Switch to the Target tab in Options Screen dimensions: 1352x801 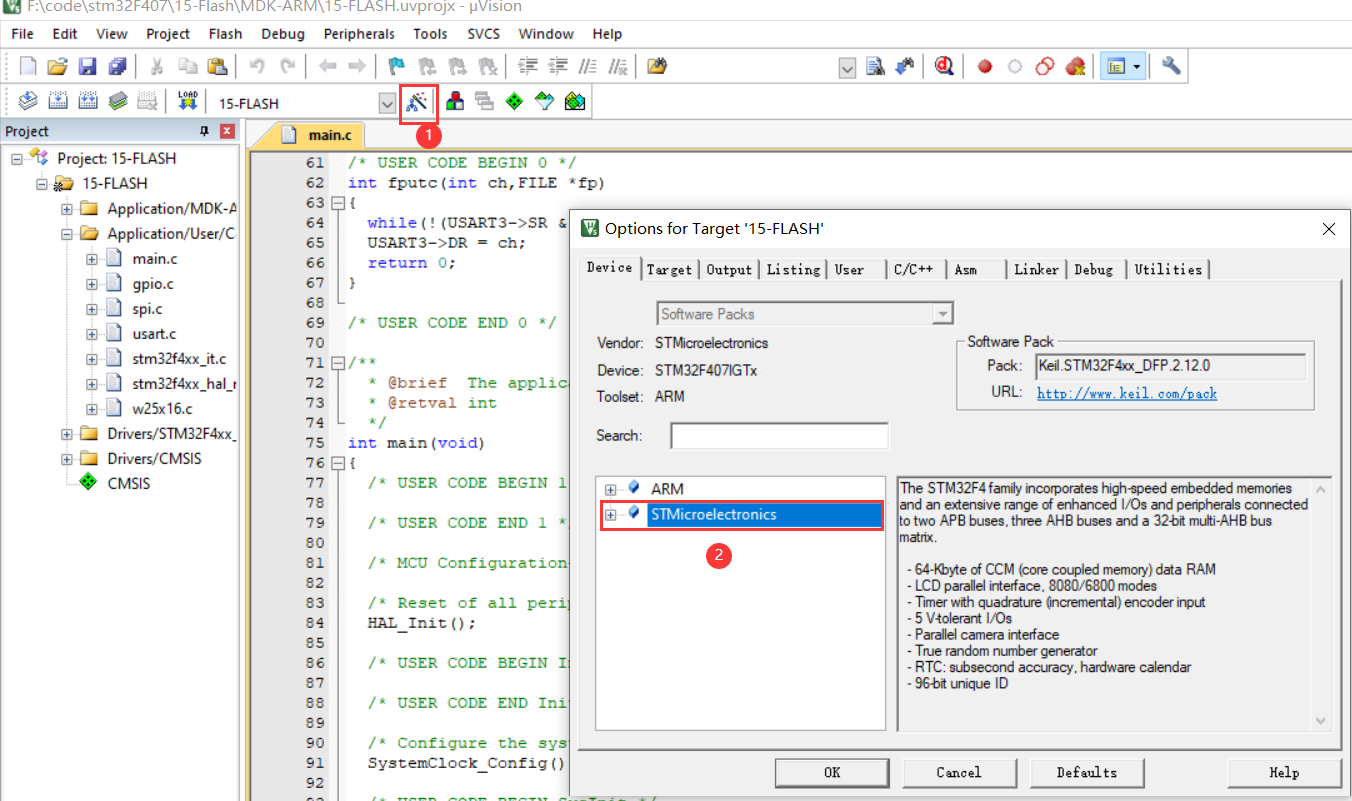[669, 270]
